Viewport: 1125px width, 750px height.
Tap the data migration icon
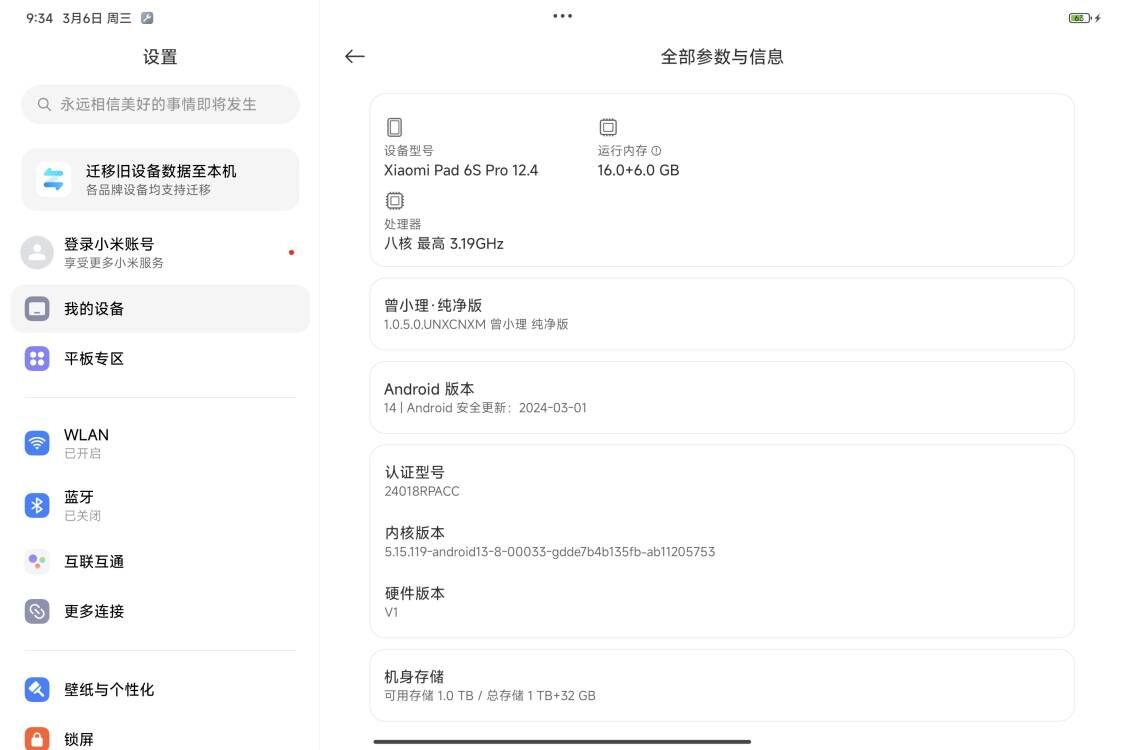(x=53, y=179)
